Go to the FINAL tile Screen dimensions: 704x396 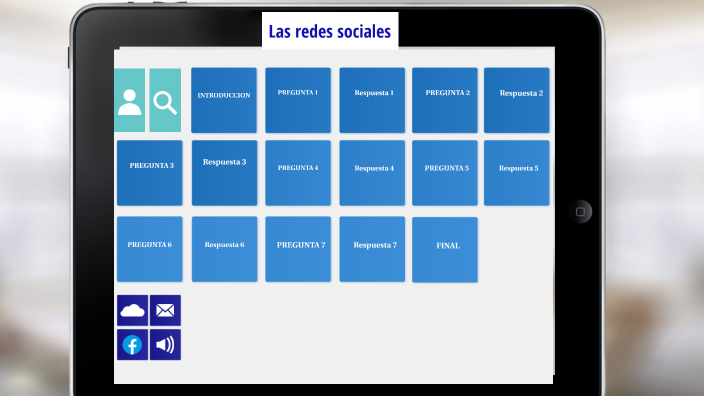pyautogui.click(x=445, y=250)
